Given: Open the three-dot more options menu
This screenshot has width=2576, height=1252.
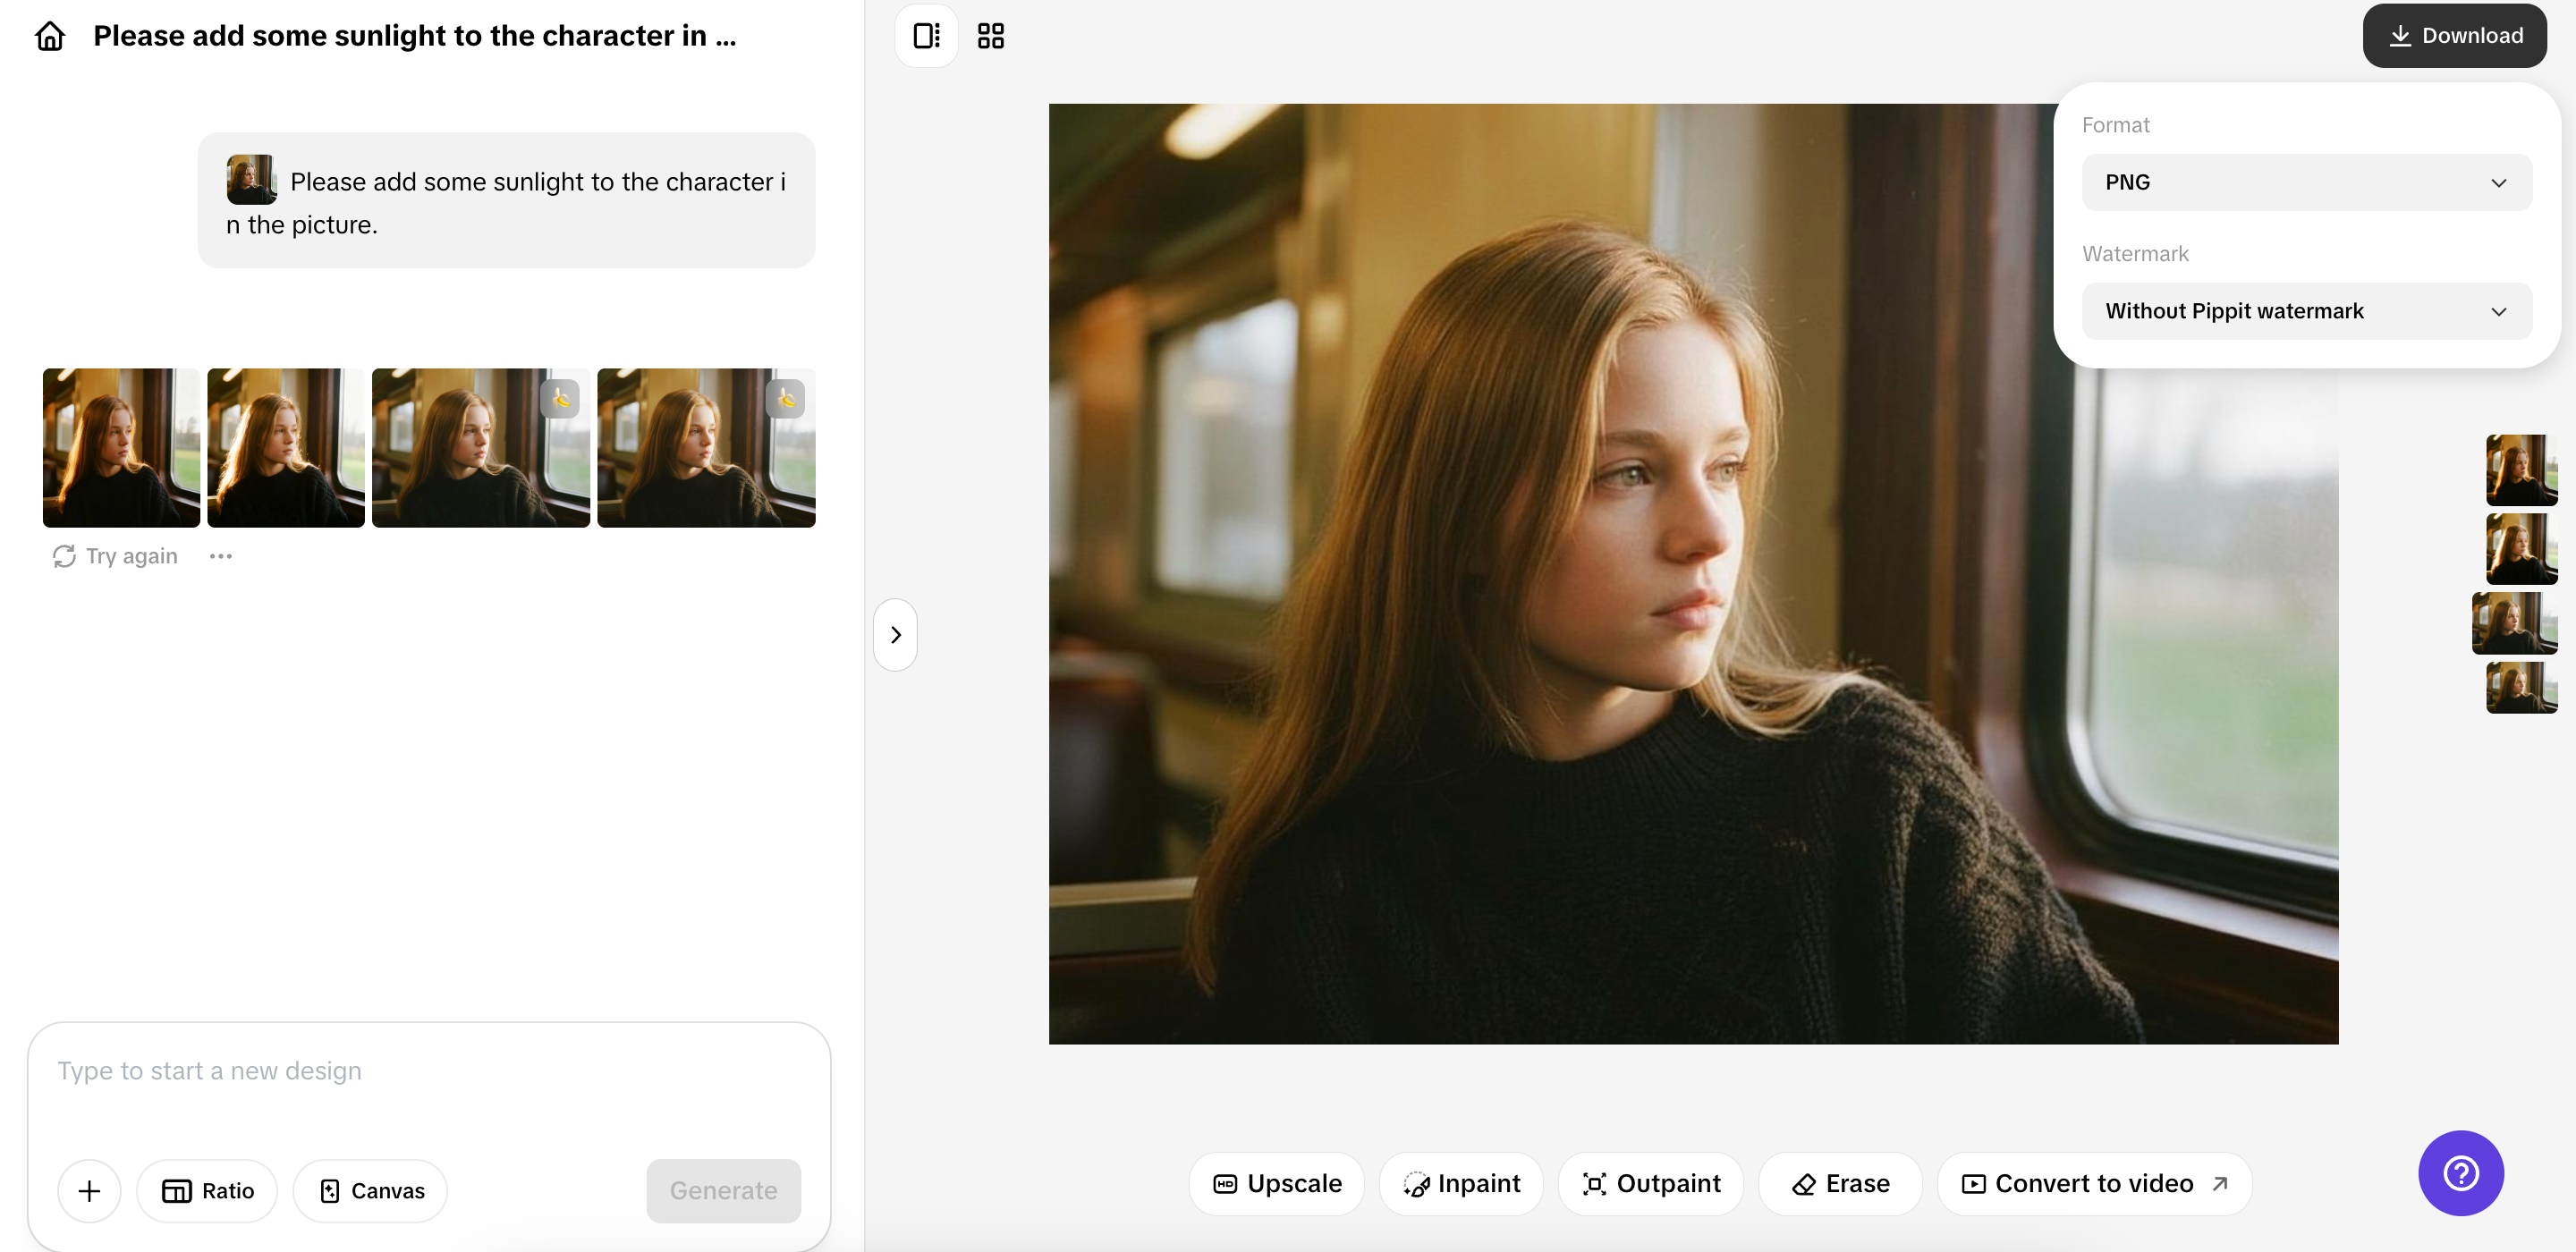Looking at the screenshot, I should pyautogui.click(x=221, y=556).
